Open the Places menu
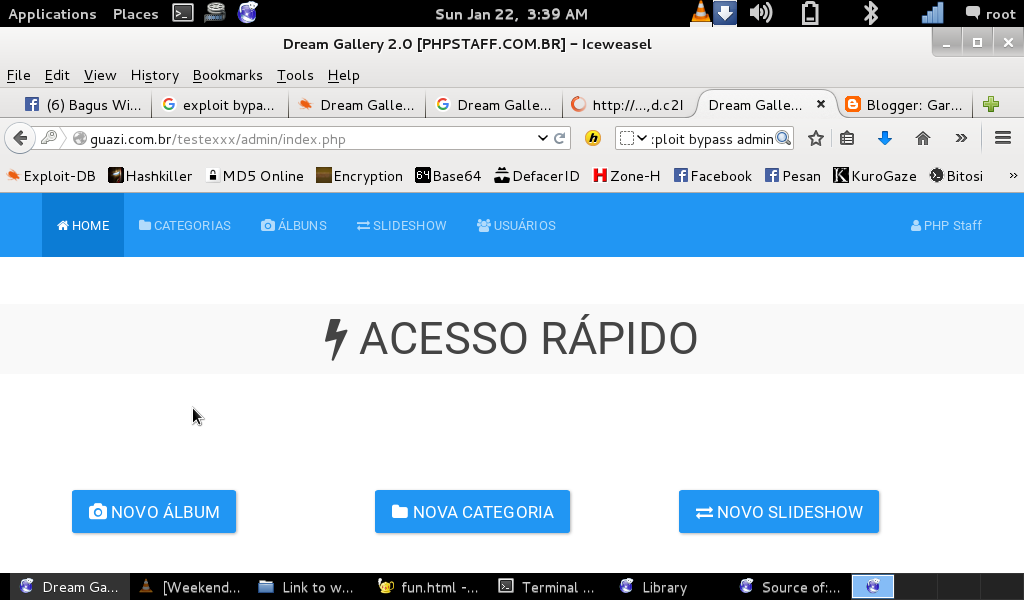1024x600 pixels. 135,14
